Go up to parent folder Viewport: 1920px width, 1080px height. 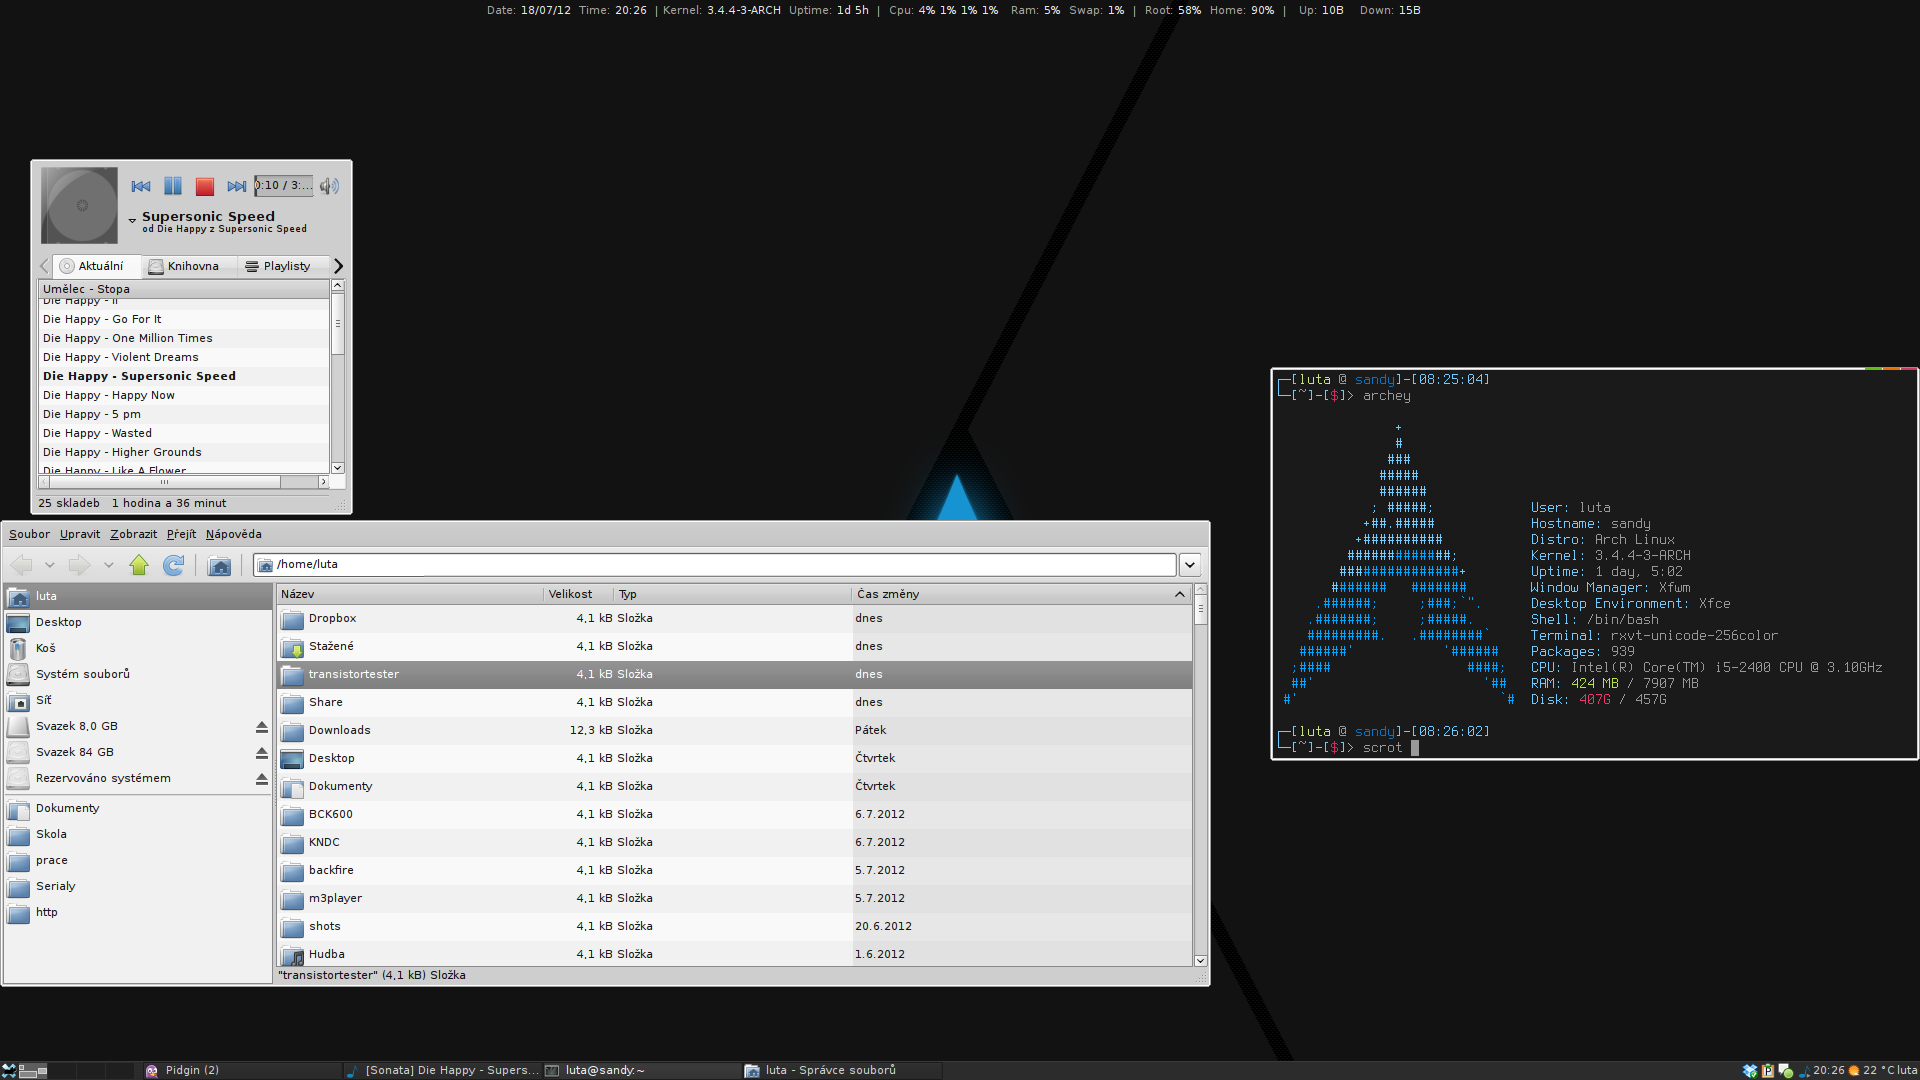coord(139,565)
